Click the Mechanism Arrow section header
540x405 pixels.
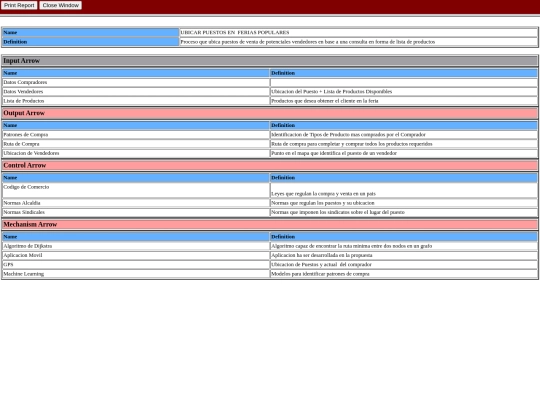270,225
